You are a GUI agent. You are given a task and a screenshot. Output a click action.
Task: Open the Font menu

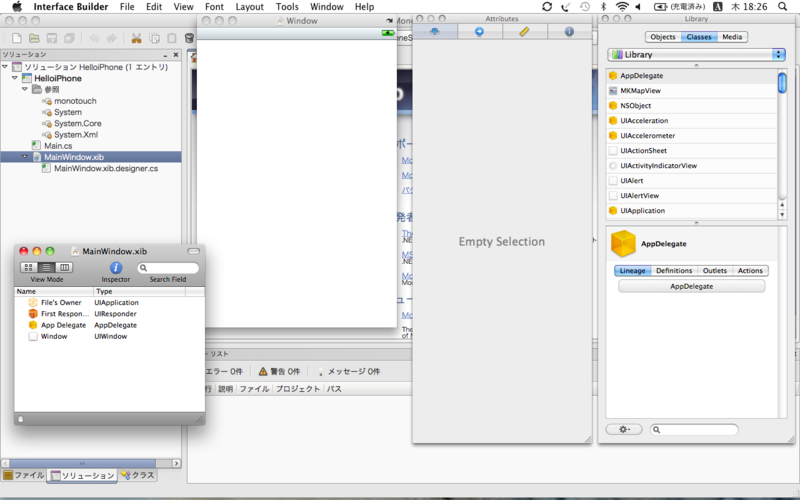click(x=214, y=7)
